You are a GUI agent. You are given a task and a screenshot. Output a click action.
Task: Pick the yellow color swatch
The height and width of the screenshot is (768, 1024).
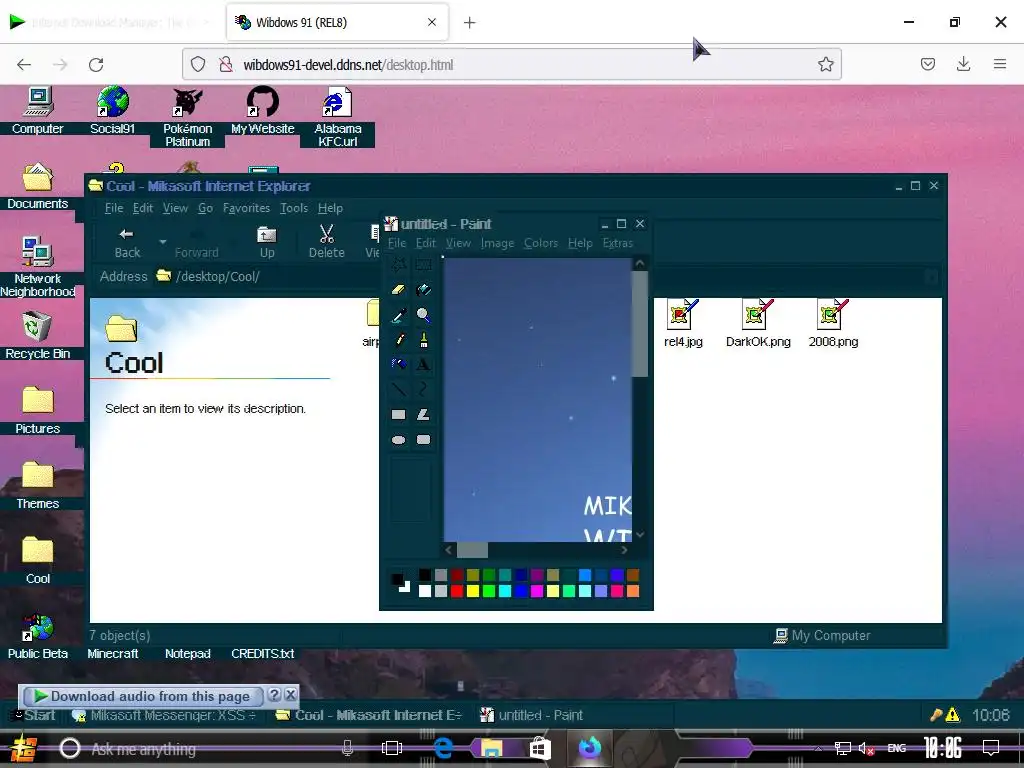(x=473, y=591)
